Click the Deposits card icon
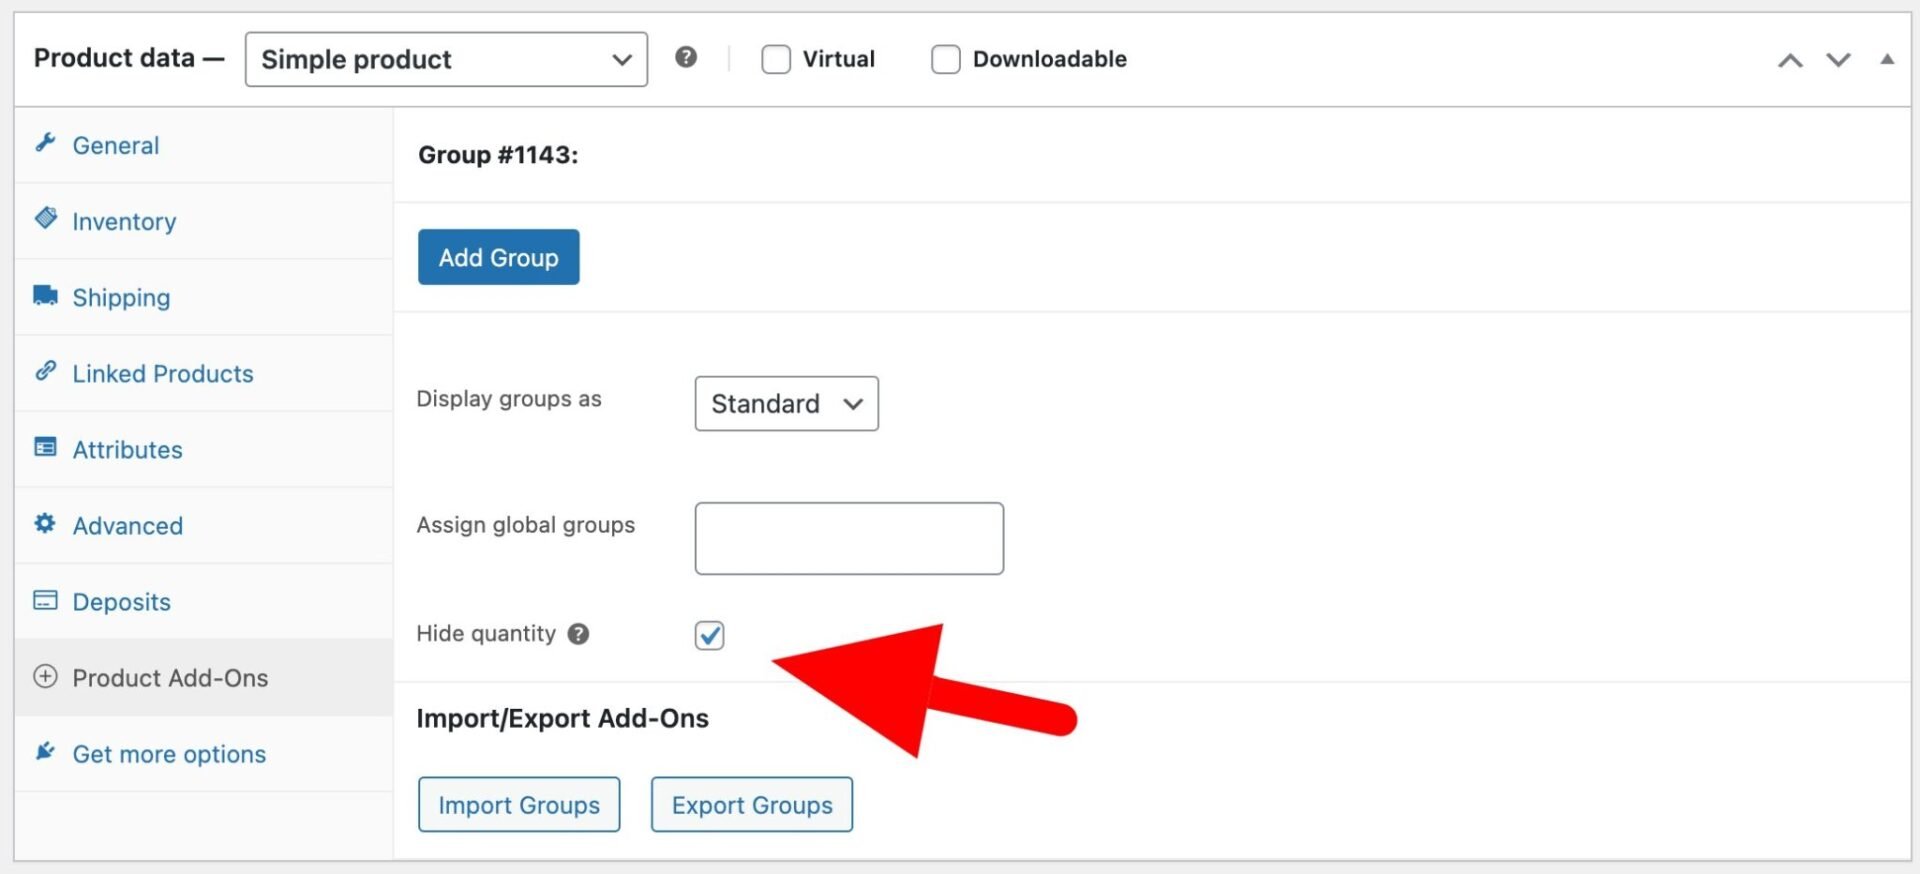Image resolution: width=1920 pixels, height=874 pixels. 45,600
